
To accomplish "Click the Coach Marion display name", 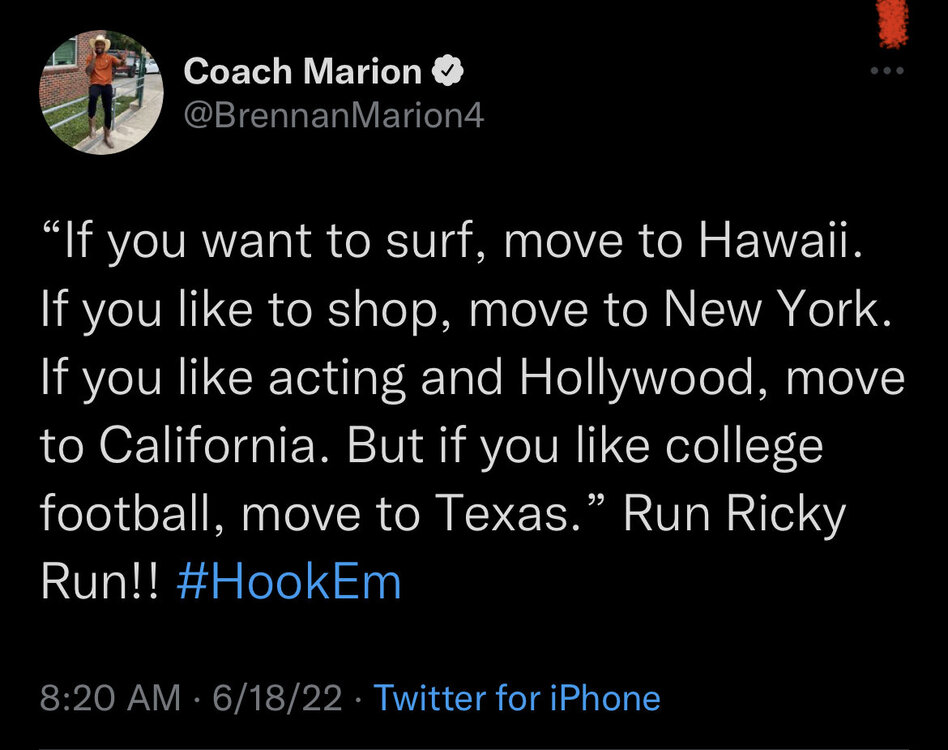I will 303,72.
